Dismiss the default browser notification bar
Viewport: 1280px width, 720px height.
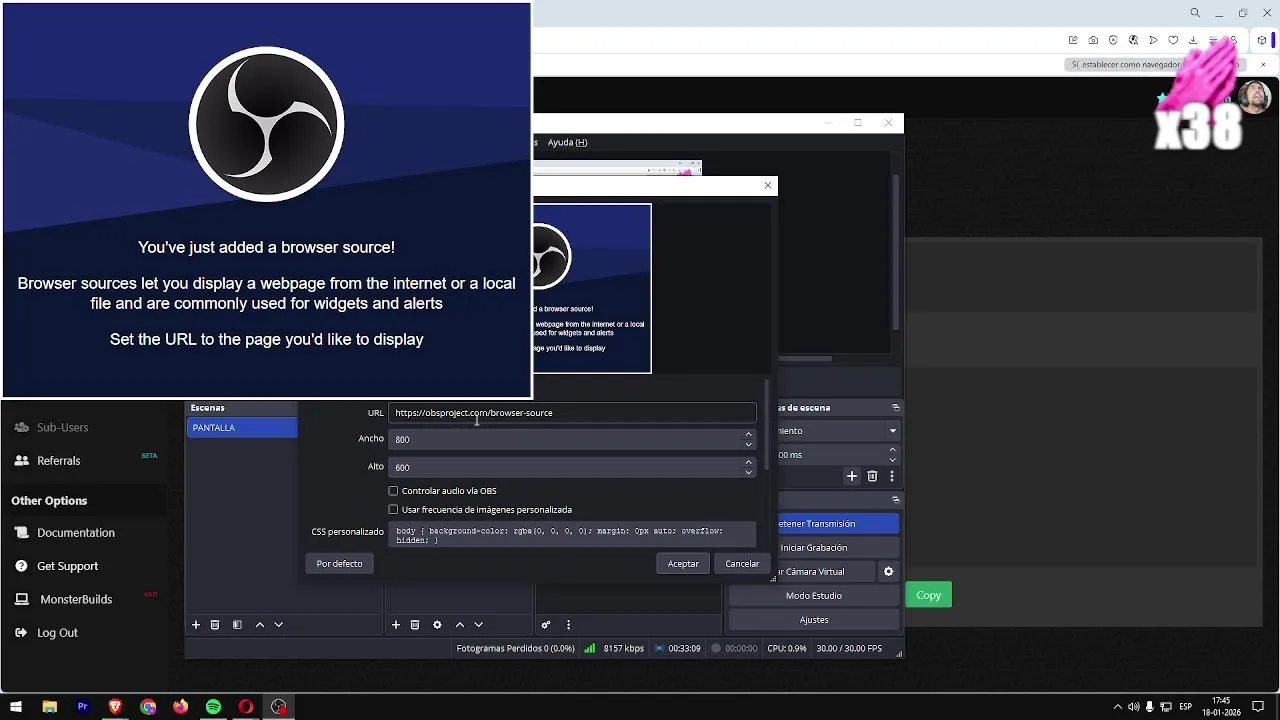(1263, 65)
